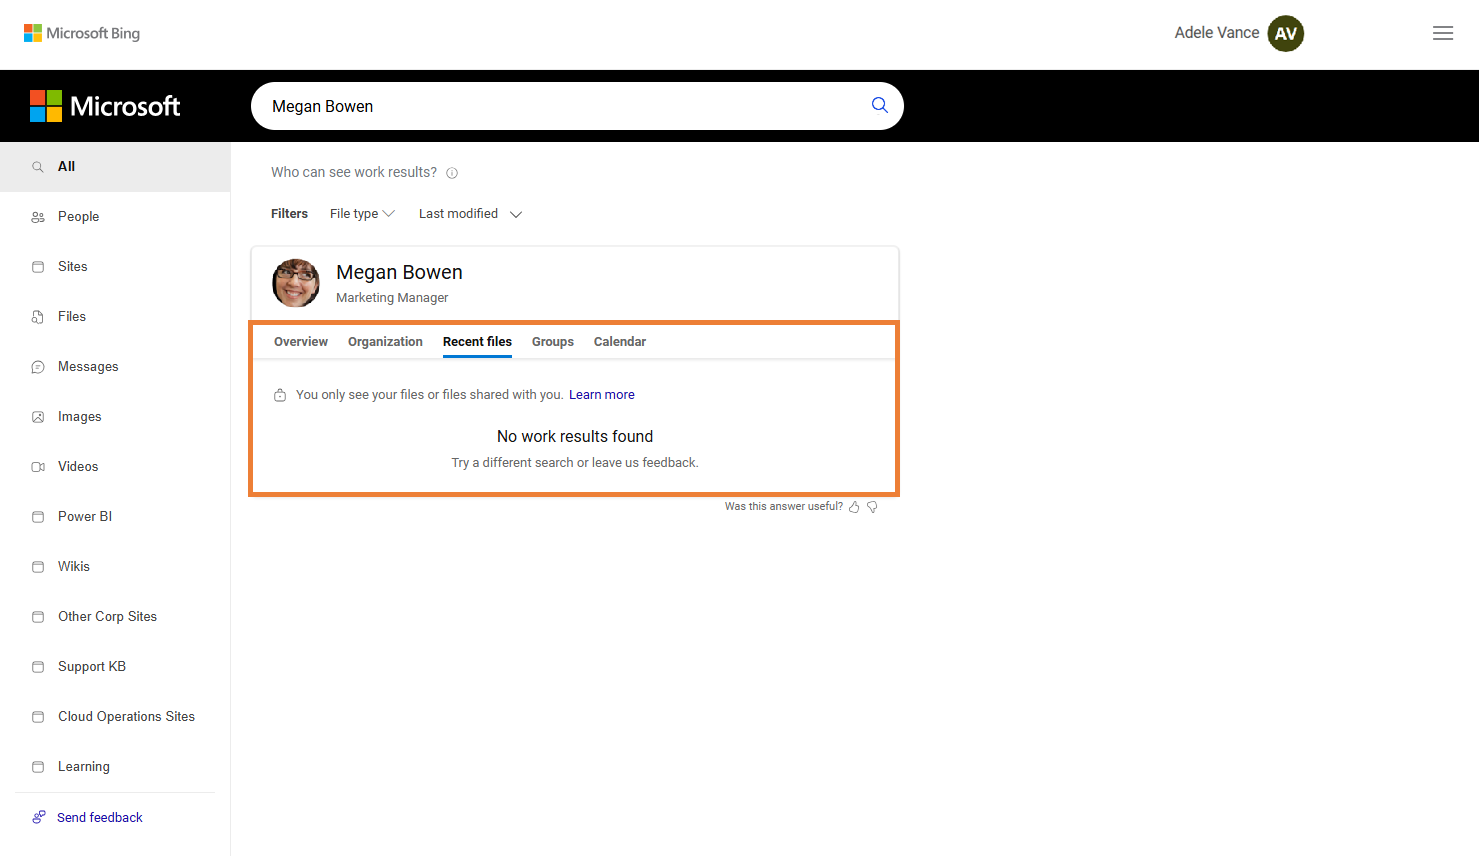Click the Learn more link

tap(602, 395)
